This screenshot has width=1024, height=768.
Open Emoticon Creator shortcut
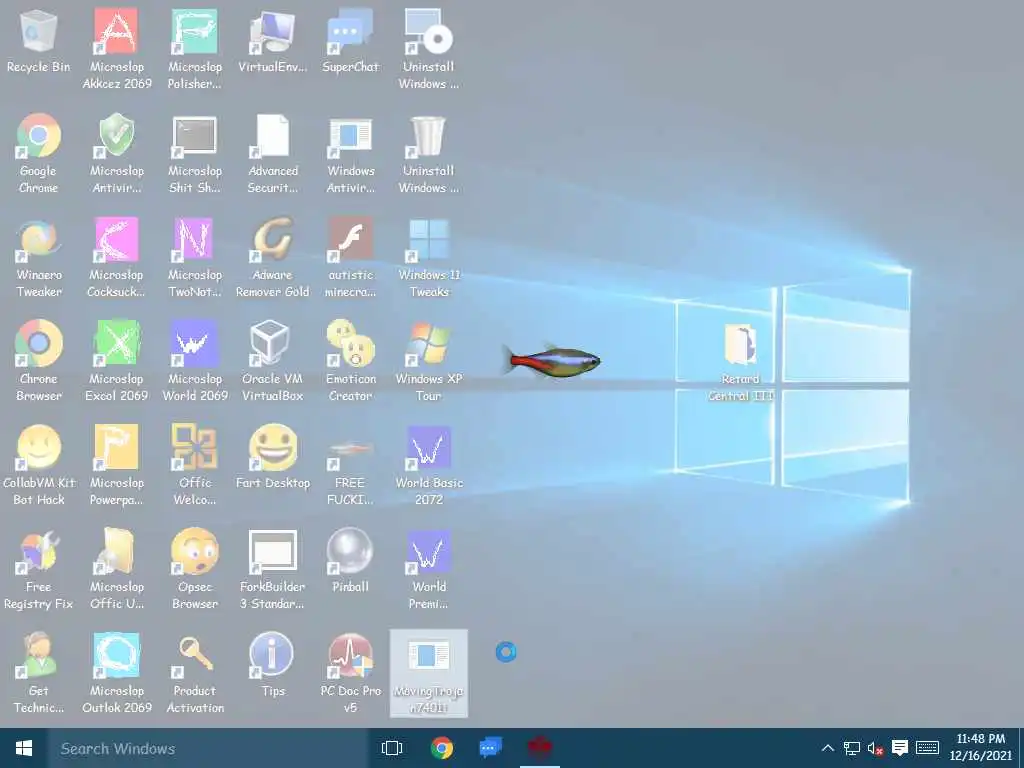[351, 361]
